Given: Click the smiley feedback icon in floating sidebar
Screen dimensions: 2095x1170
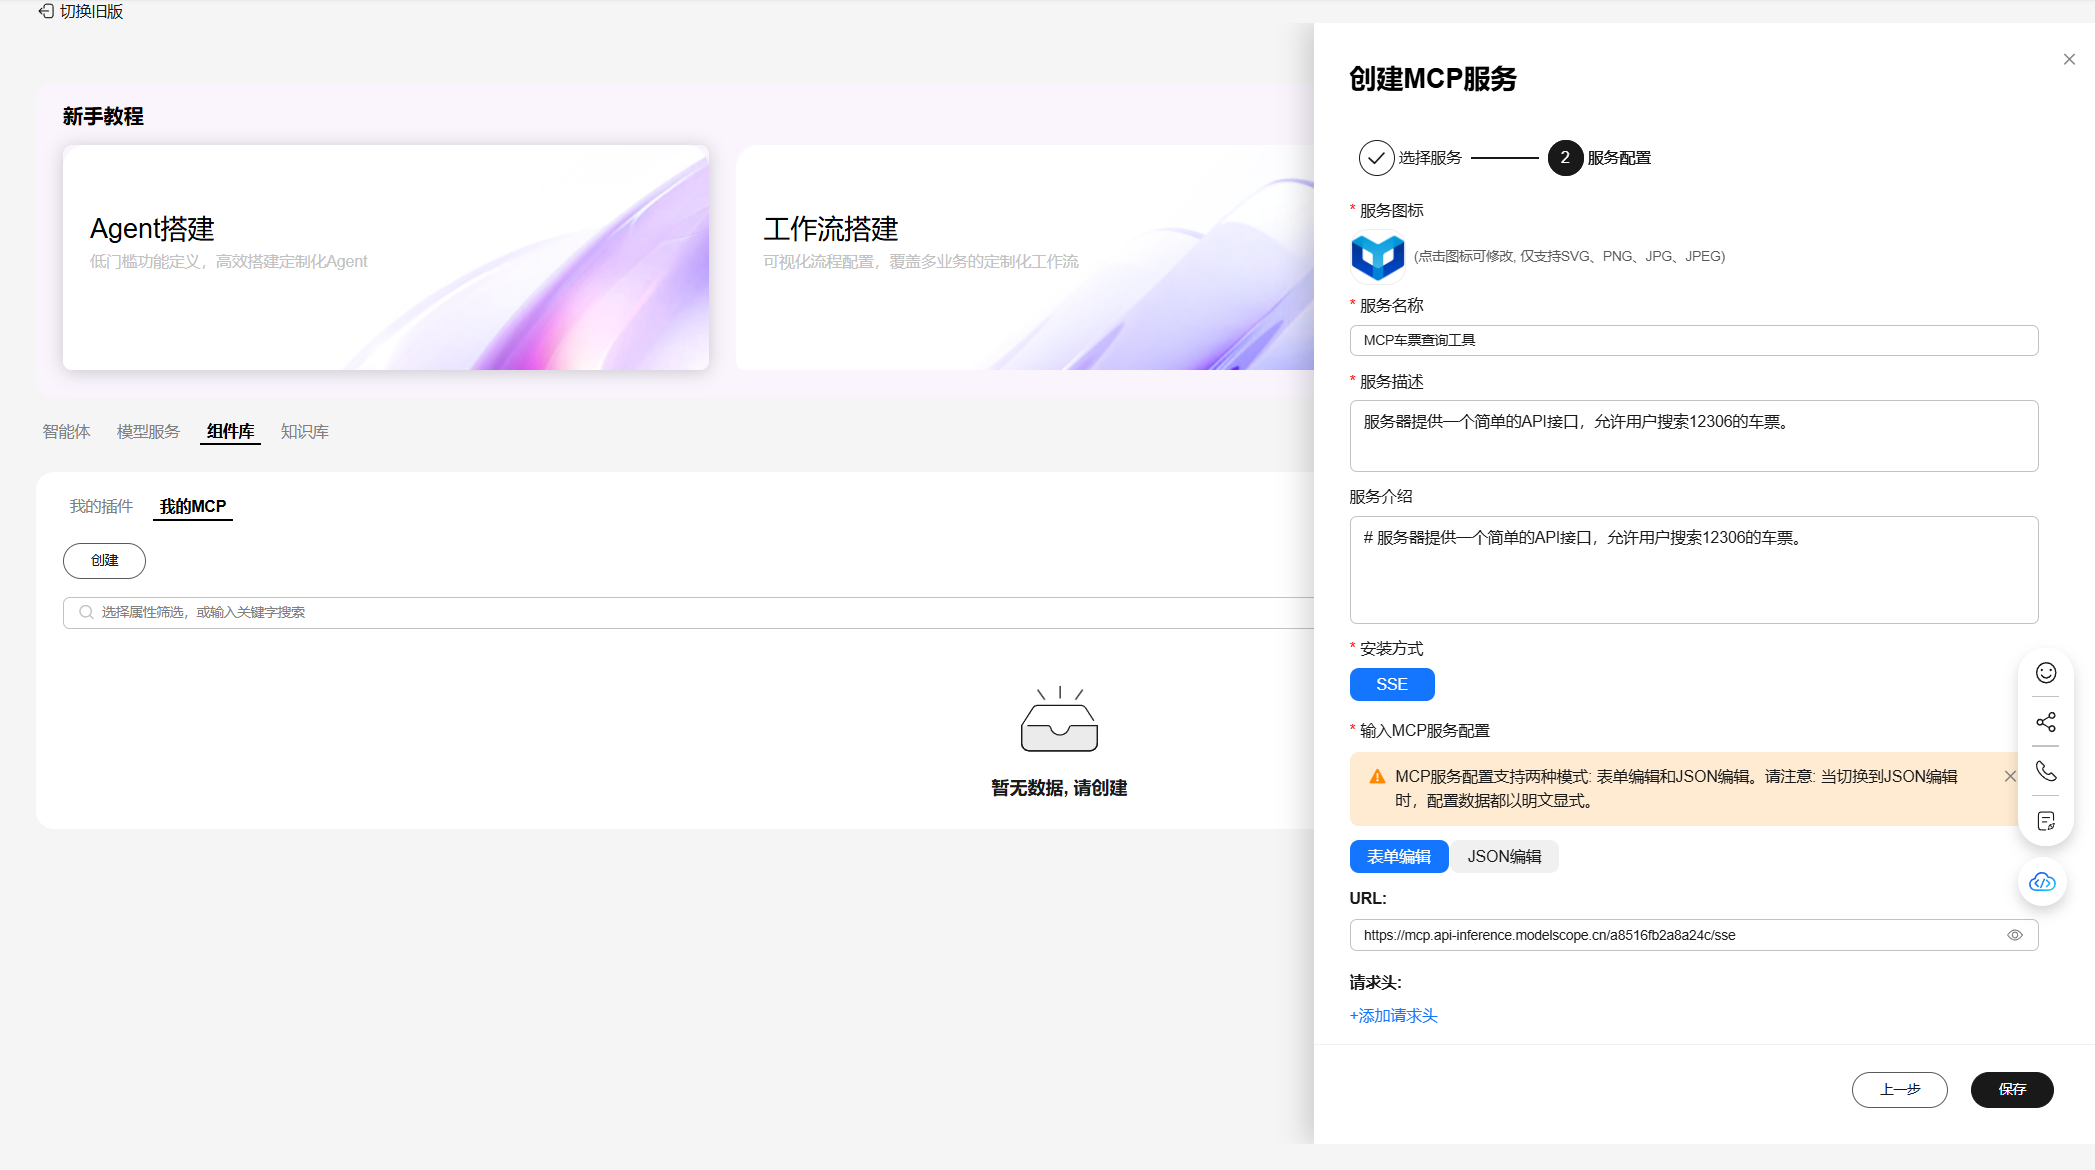Looking at the screenshot, I should [x=2045, y=673].
